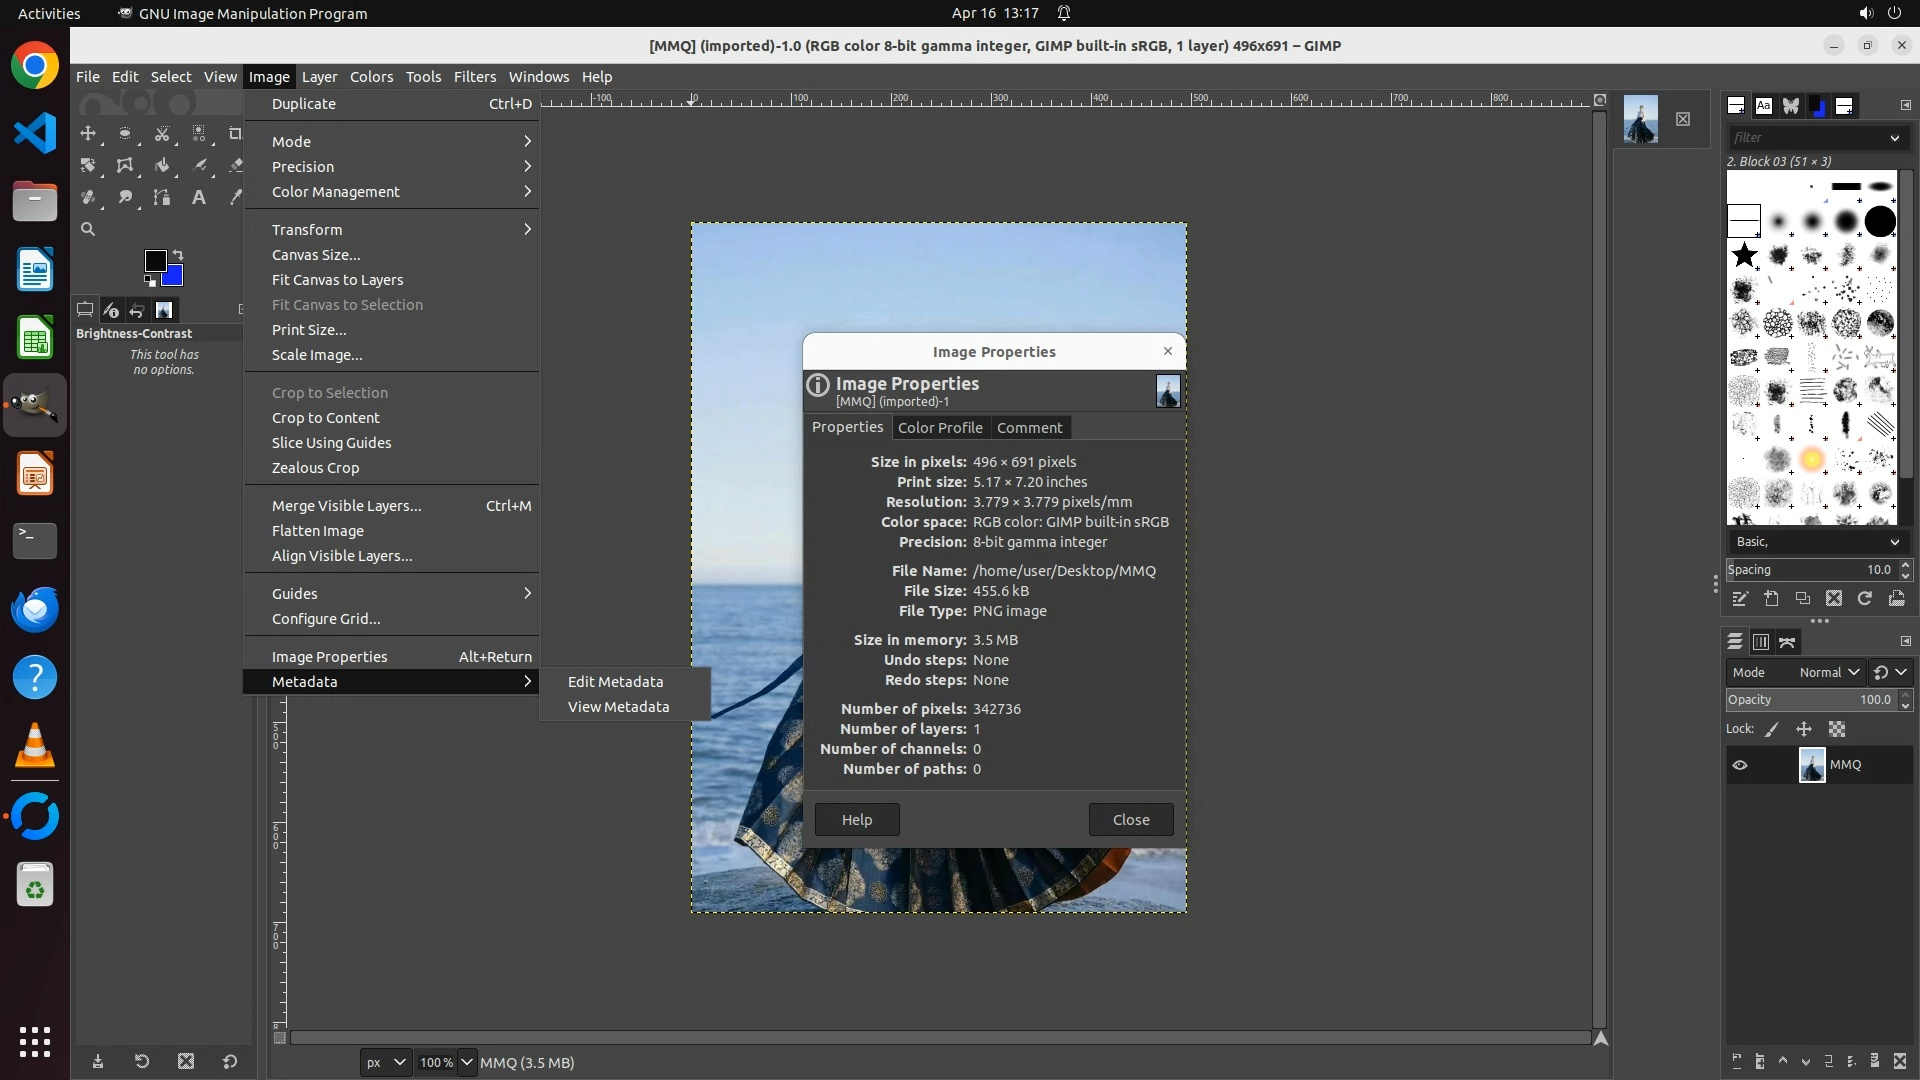Select the Bucket Fill tool
The image size is (1920, 1080).
tap(162, 165)
